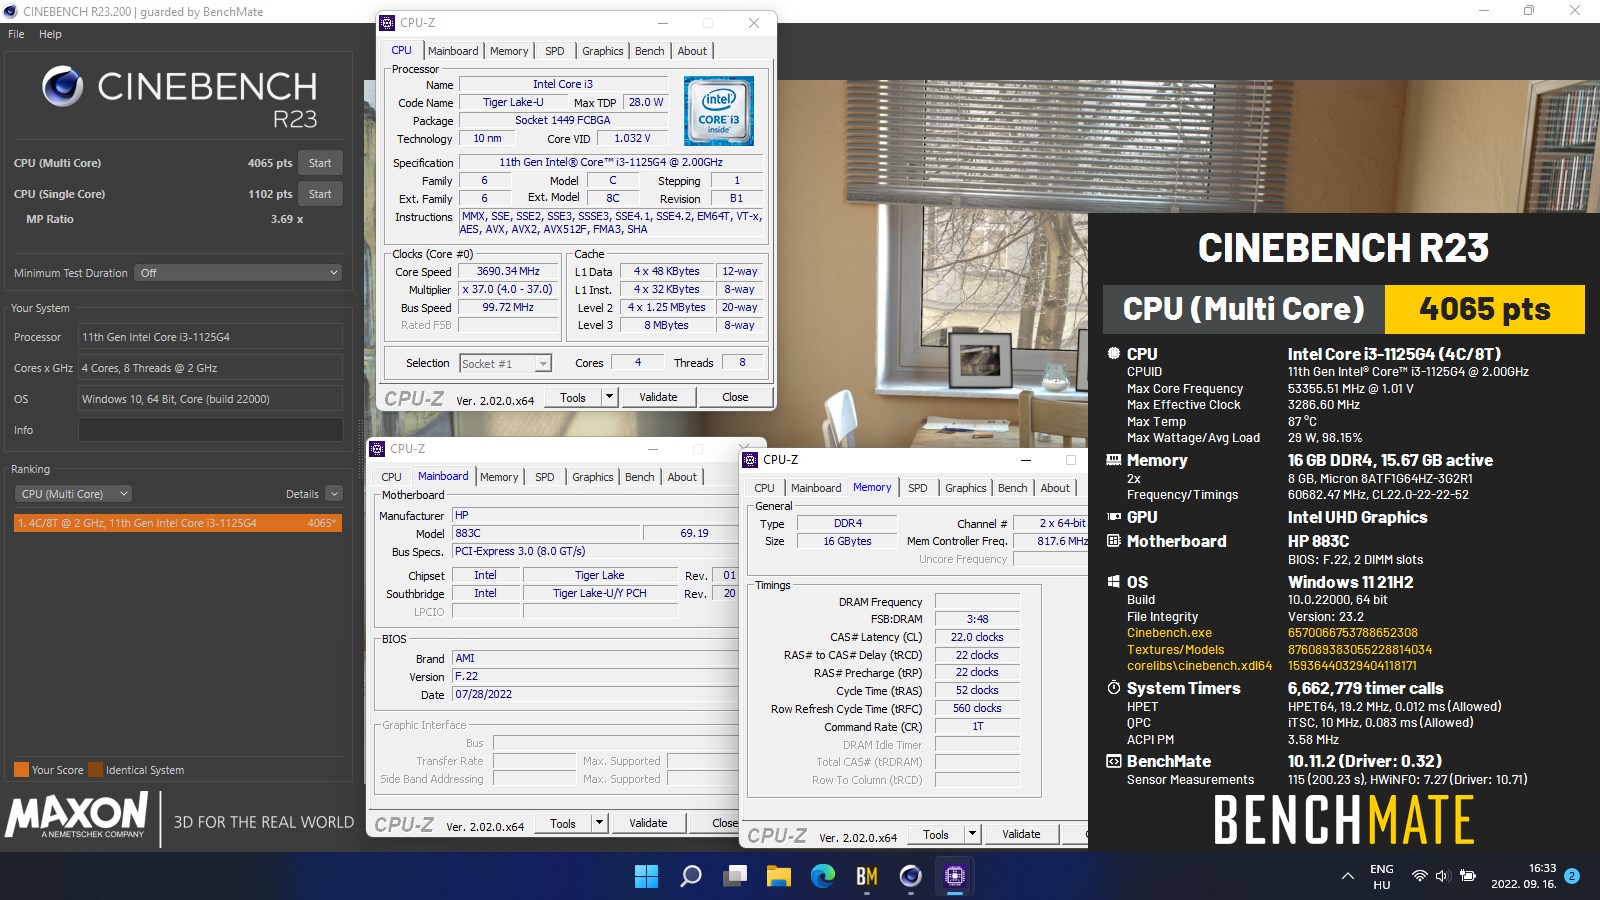Screen dimensions: 1600x900
Task: Click the Cinebench.exe file integrity entry
Action: click(1169, 633)
